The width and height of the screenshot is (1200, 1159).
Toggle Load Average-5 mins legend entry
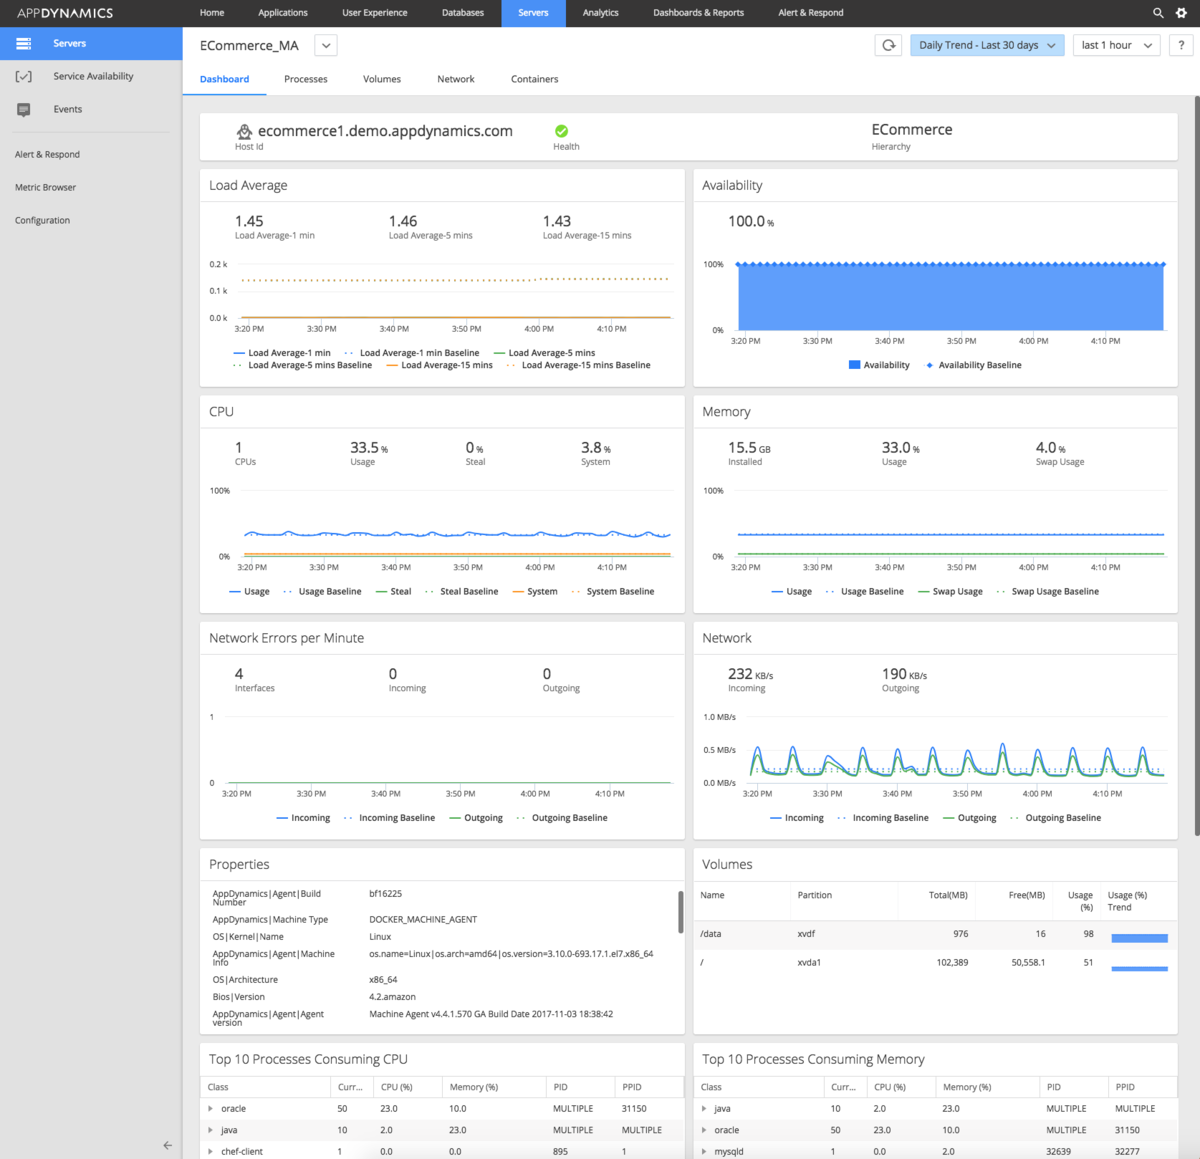[544, 353]
